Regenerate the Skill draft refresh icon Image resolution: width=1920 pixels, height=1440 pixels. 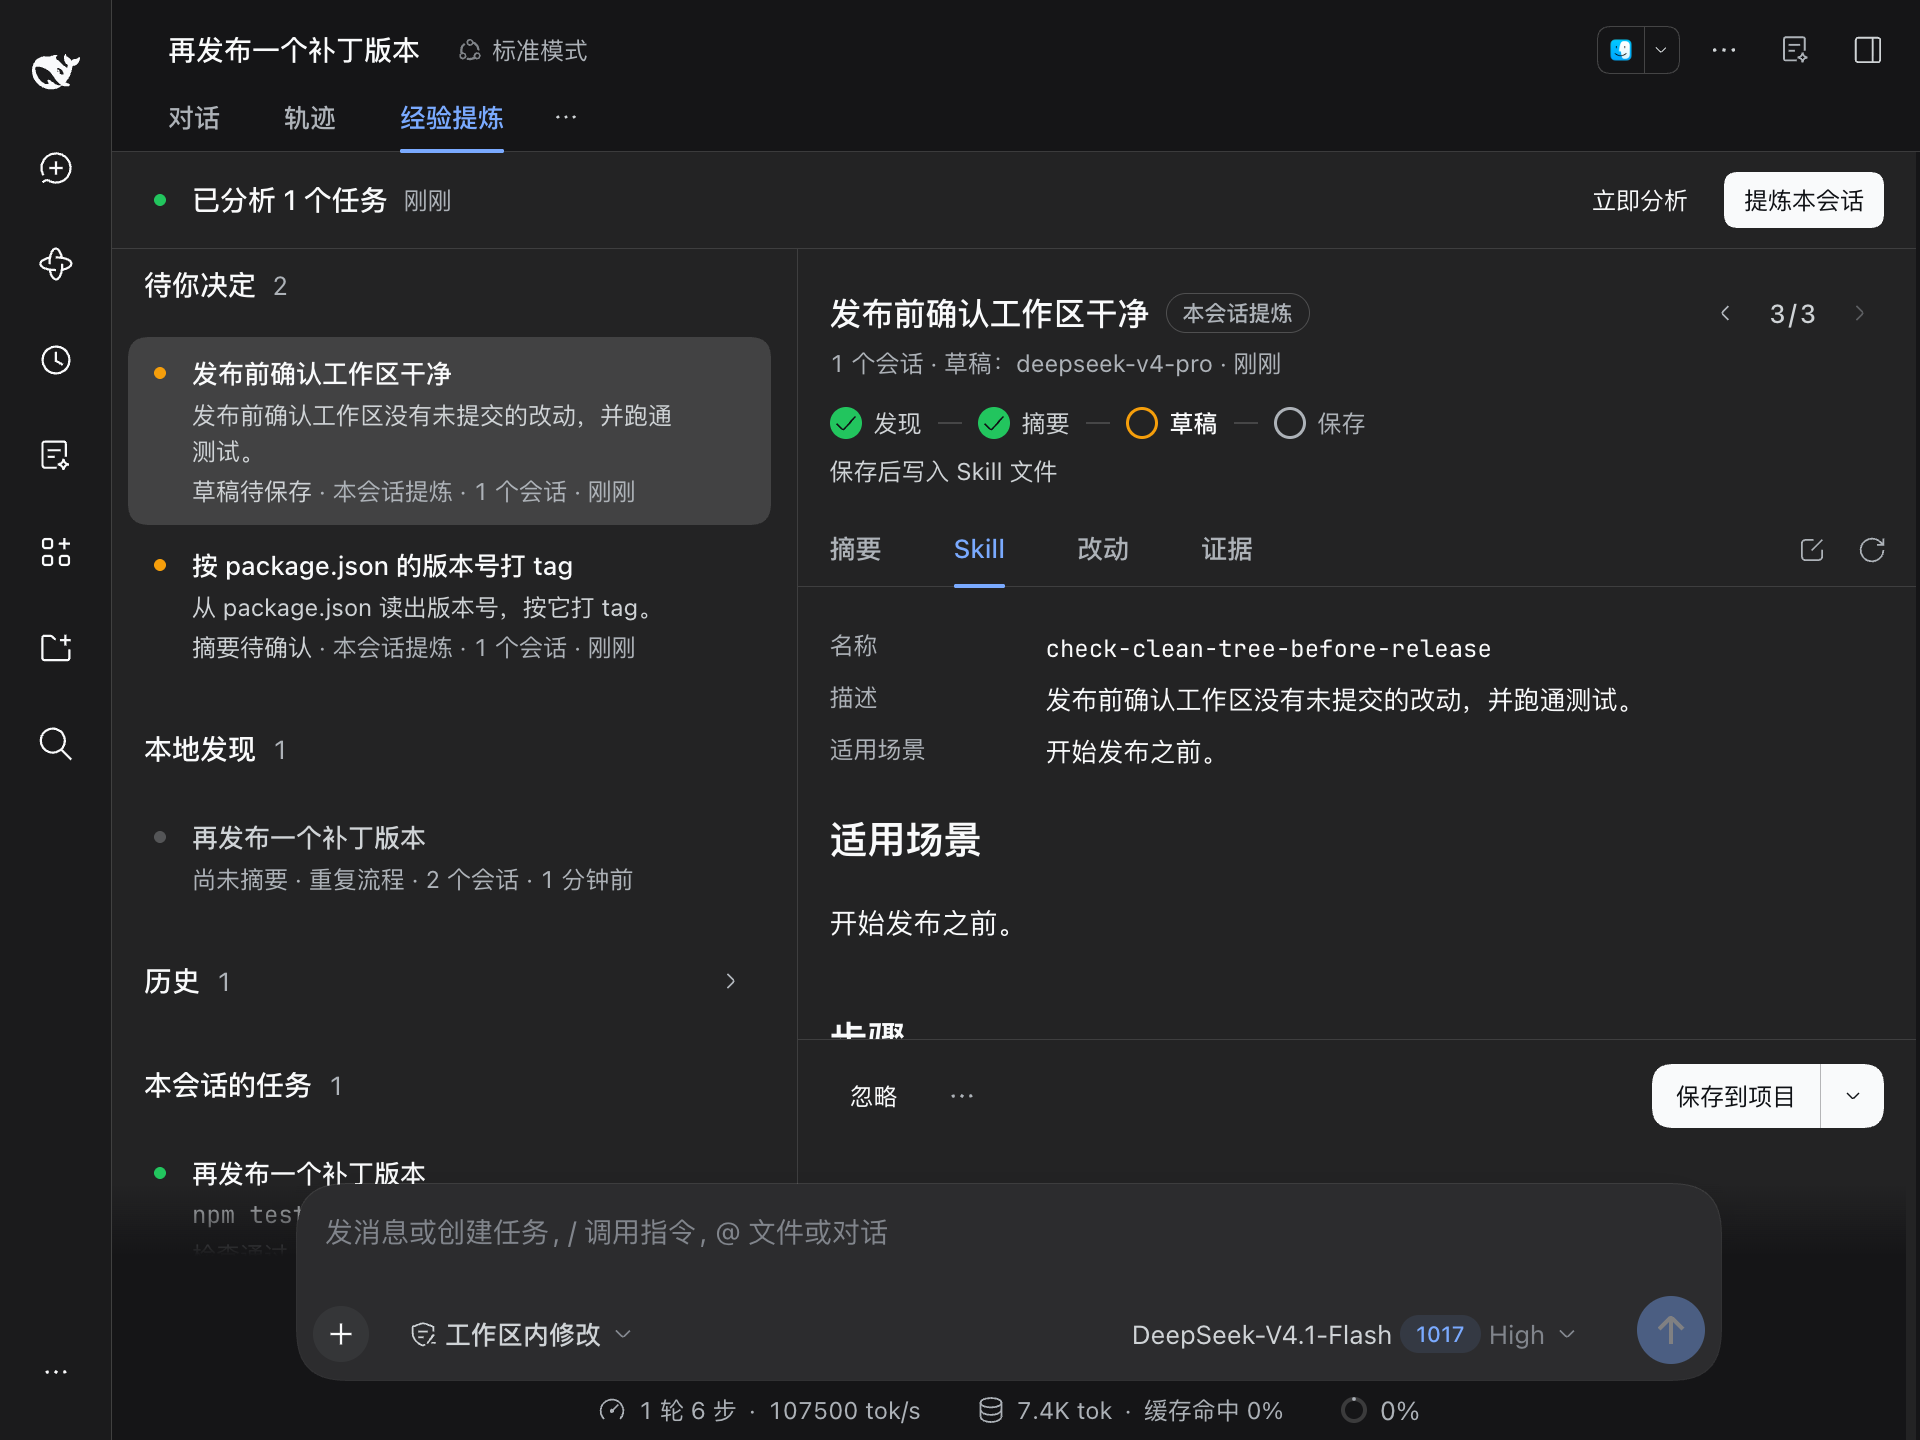click(x=1872, y=550)
